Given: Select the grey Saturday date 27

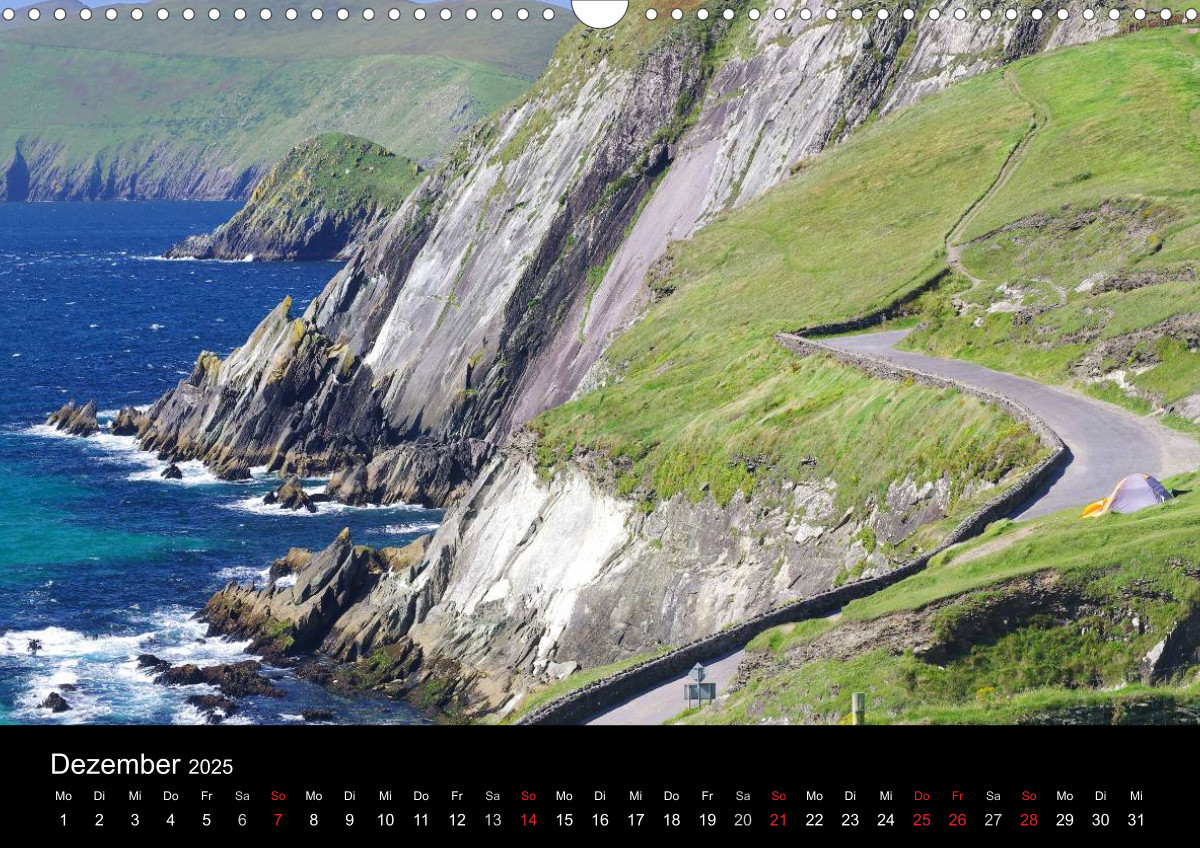Looking at the screenshot, I should point(993,820).
